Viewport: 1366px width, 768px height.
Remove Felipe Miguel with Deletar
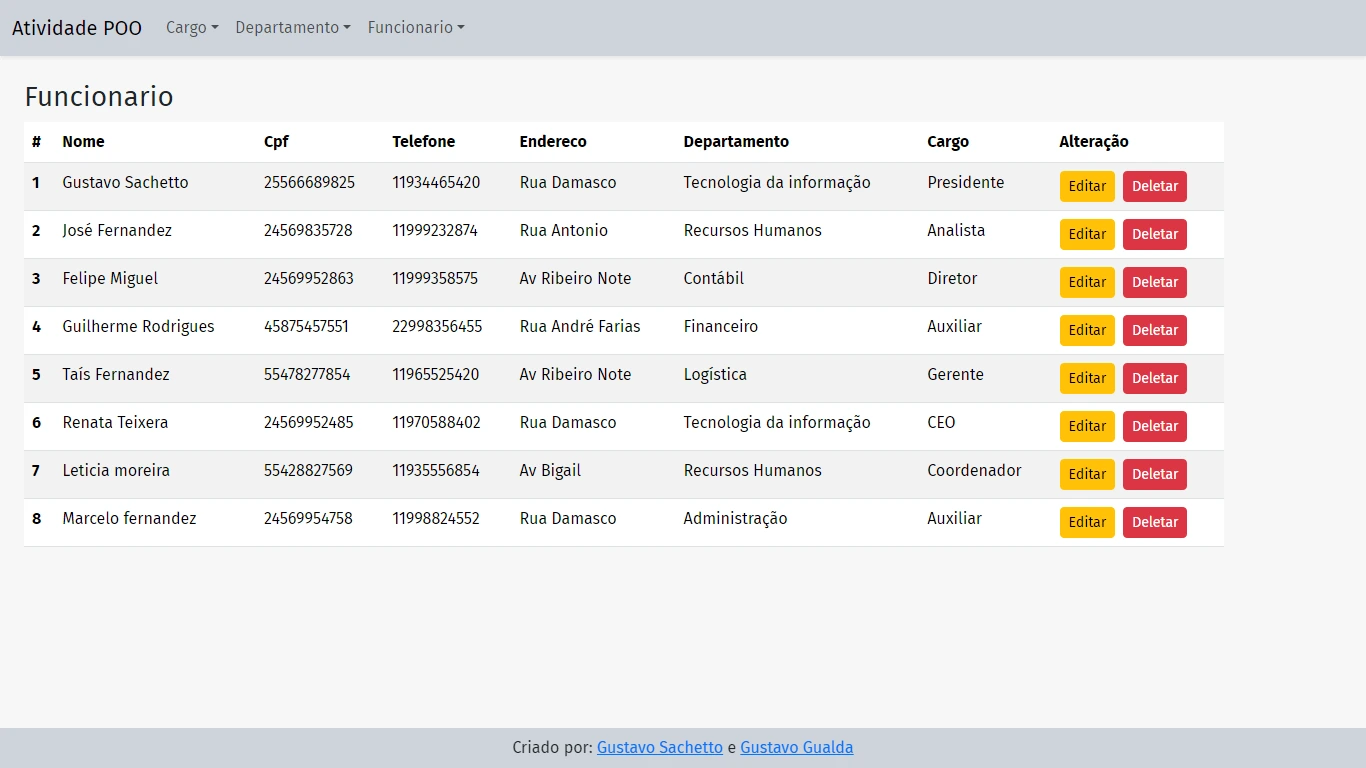[x=1154, y=282]
